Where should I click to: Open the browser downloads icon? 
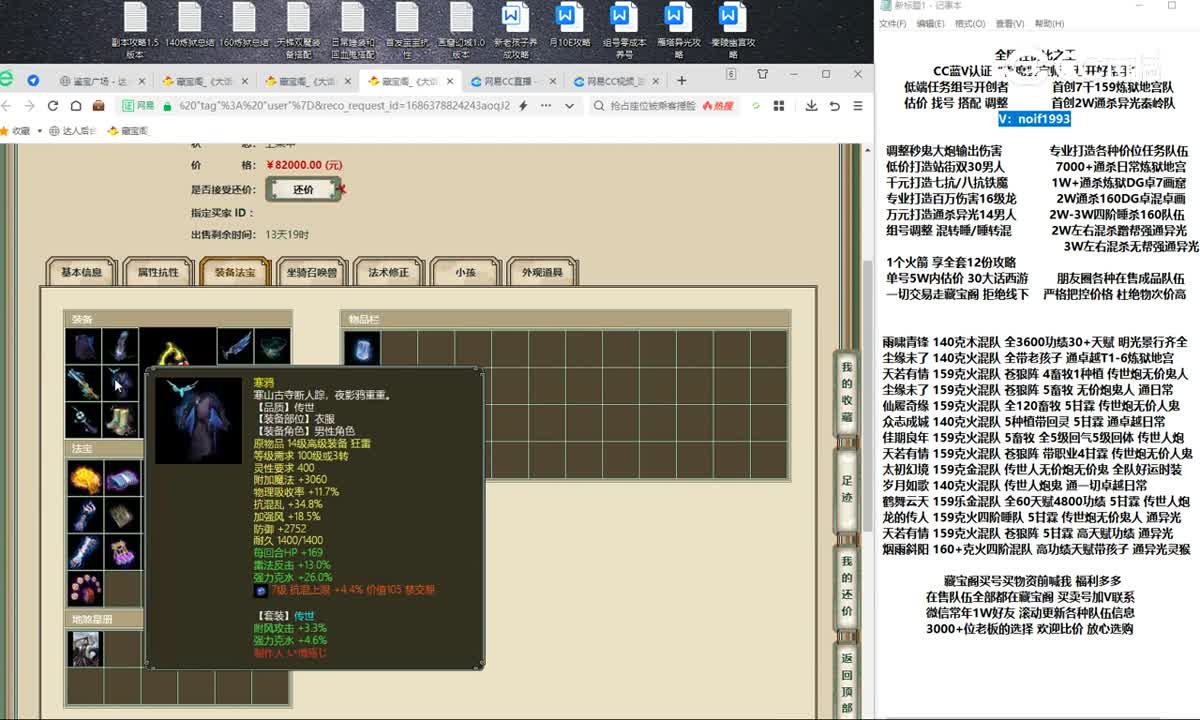click(x=811, y=106)
